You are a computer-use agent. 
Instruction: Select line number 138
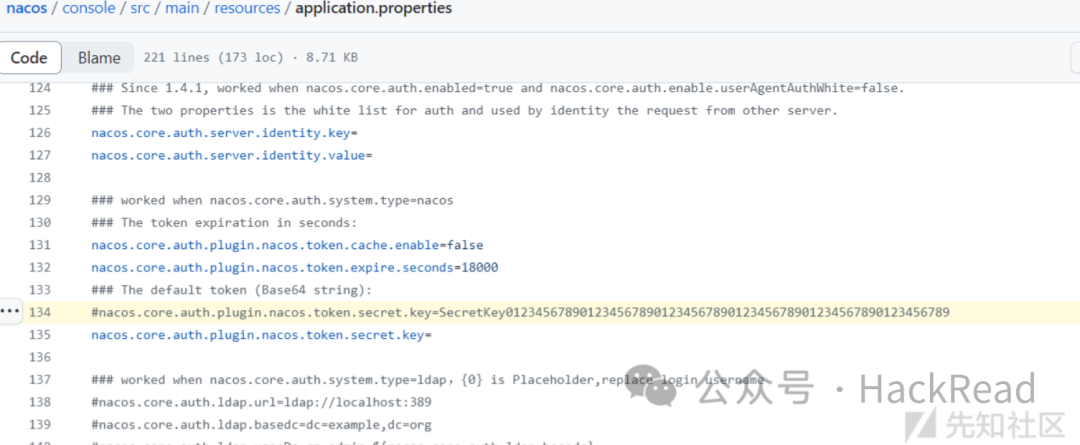(x=39, y=402)
